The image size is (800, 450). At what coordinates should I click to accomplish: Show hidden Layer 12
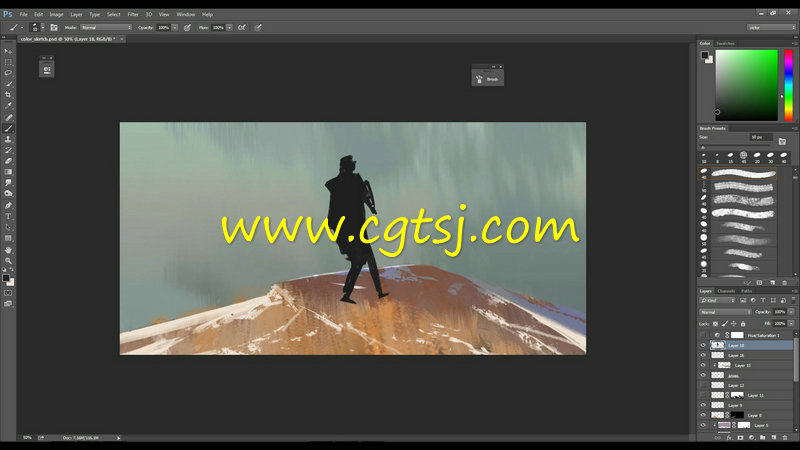click(703, 385)
